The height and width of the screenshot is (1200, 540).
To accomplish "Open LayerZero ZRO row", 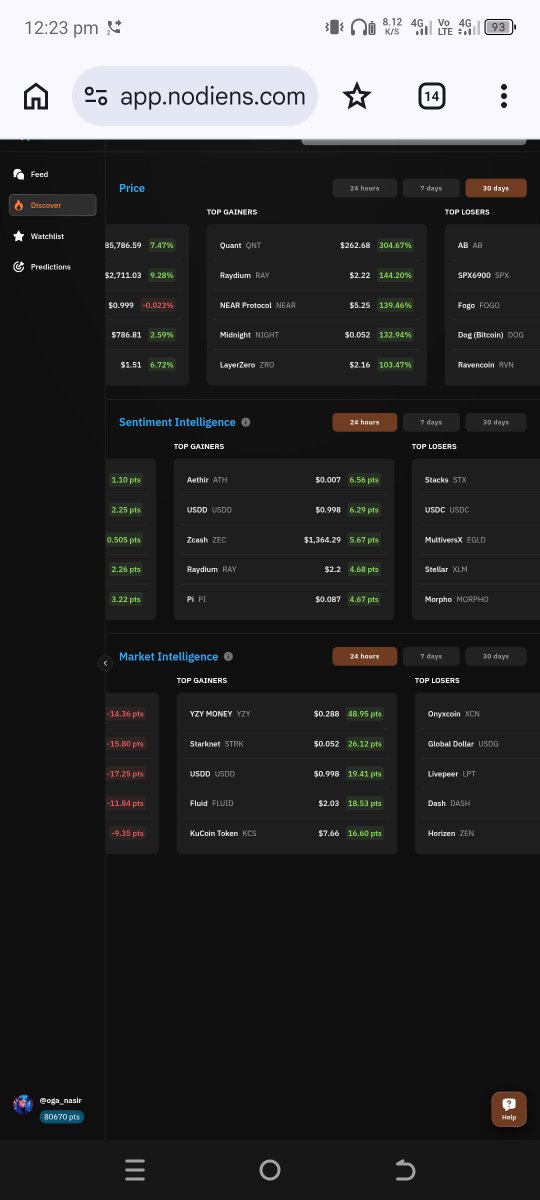I will pyautogui.click(x=316, y=365).
